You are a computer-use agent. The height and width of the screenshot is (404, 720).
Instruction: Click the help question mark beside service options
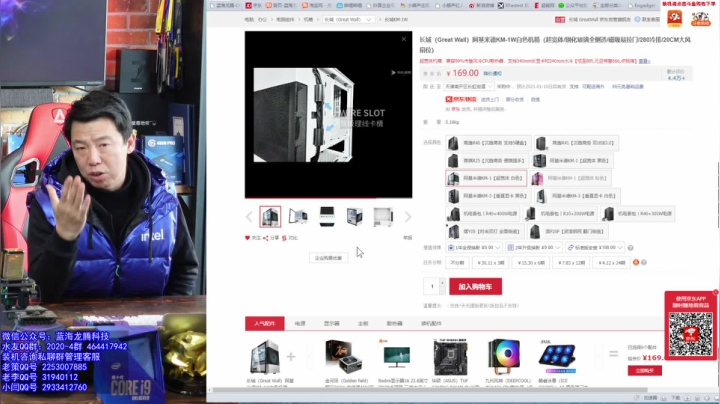coord(630,248)
